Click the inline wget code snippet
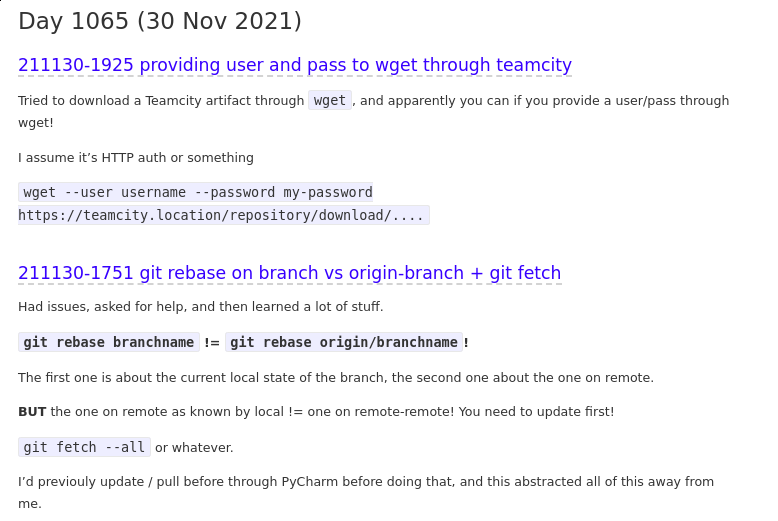This screenshot has height=521, width=778. pyautogui.click(x=330, y=100)
